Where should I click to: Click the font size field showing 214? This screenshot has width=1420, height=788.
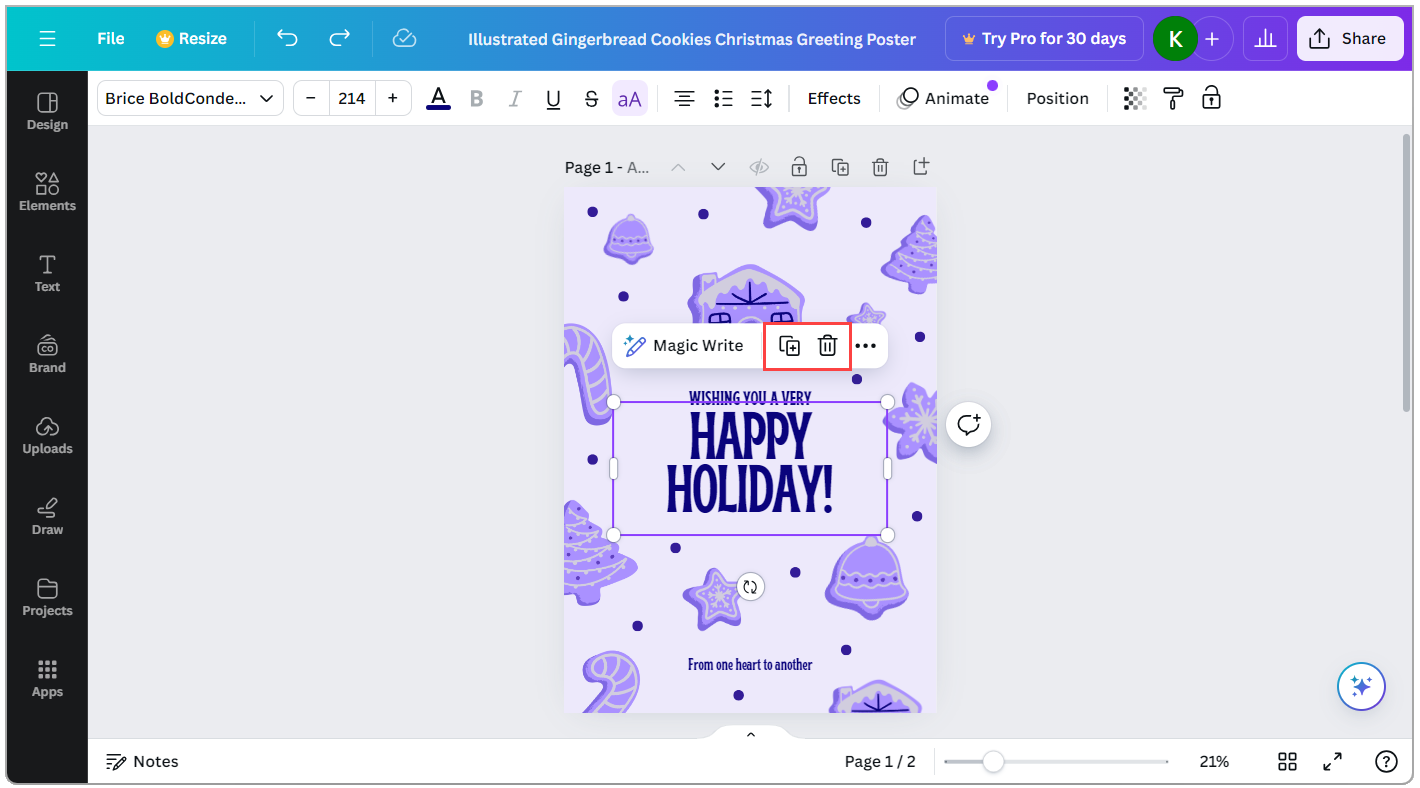tap(352, 97)
